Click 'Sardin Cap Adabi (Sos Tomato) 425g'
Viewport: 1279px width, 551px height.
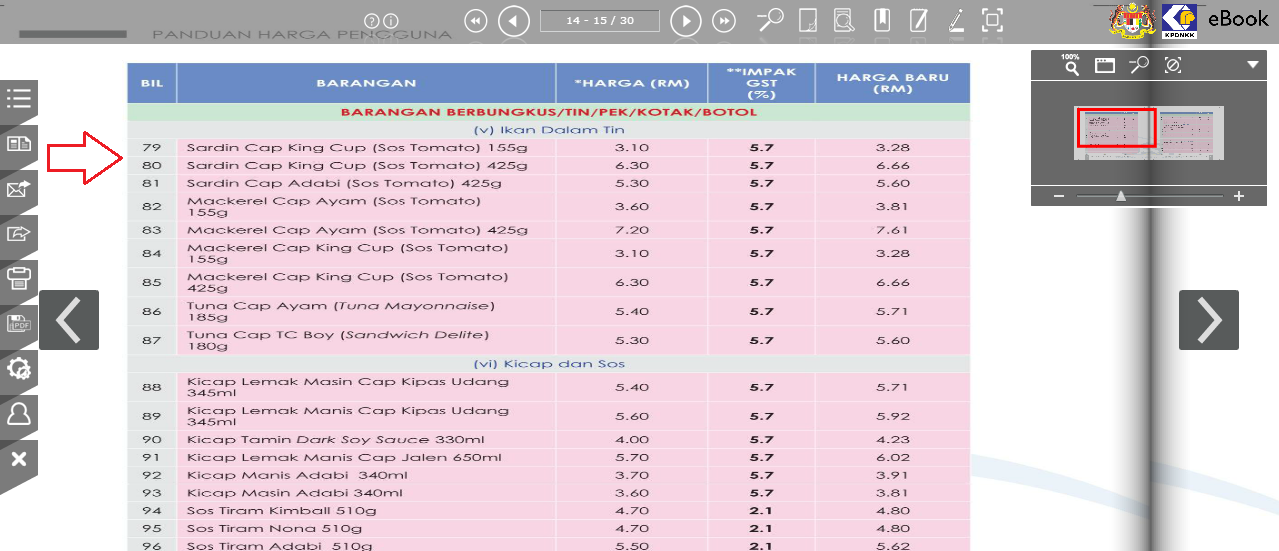pos(344,183)
